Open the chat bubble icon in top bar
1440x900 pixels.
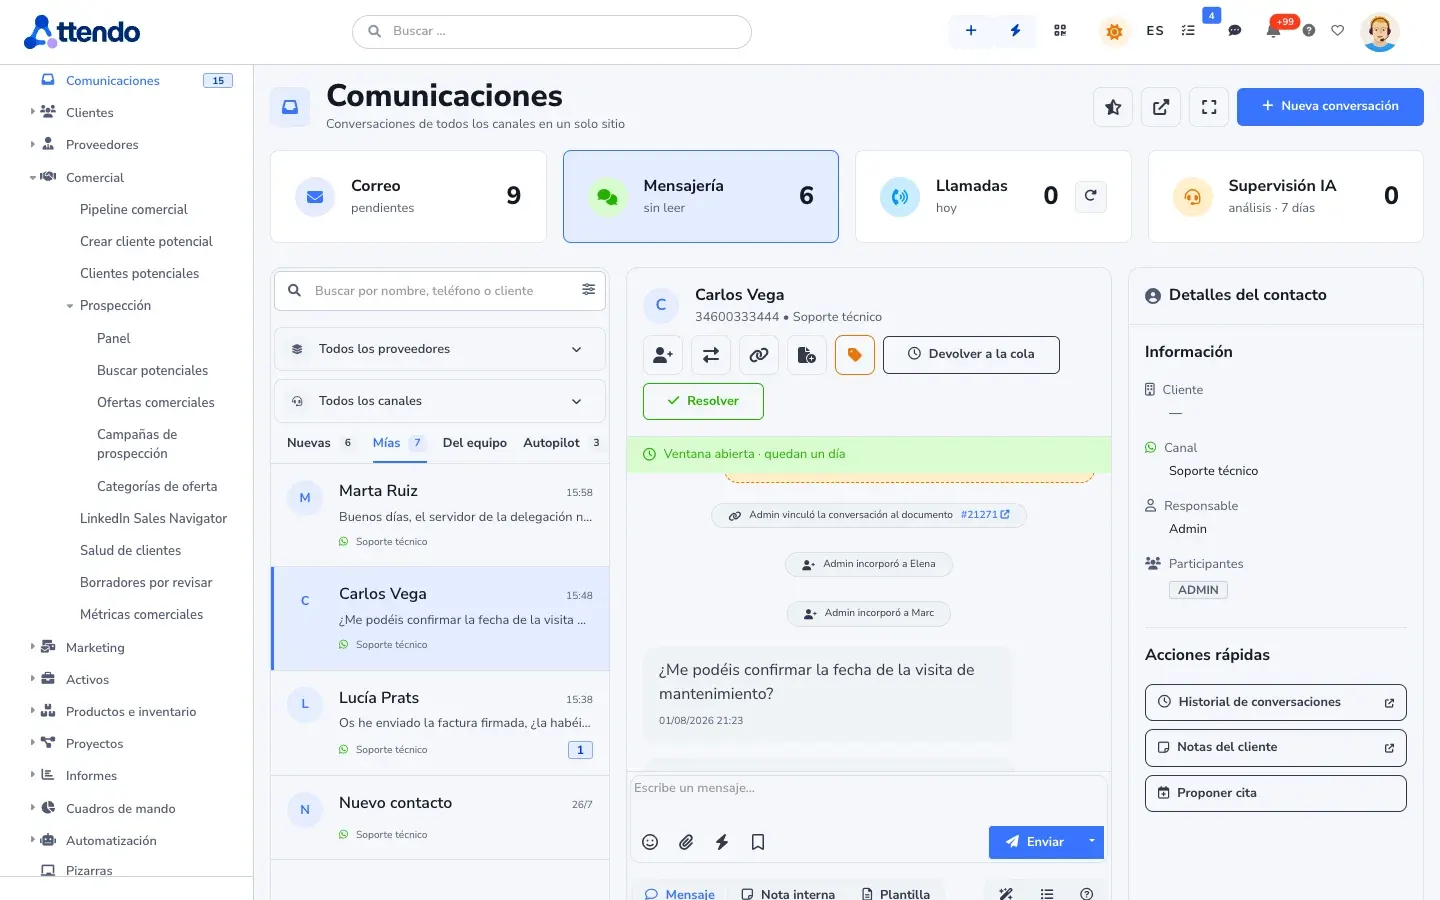[1235, 31]
